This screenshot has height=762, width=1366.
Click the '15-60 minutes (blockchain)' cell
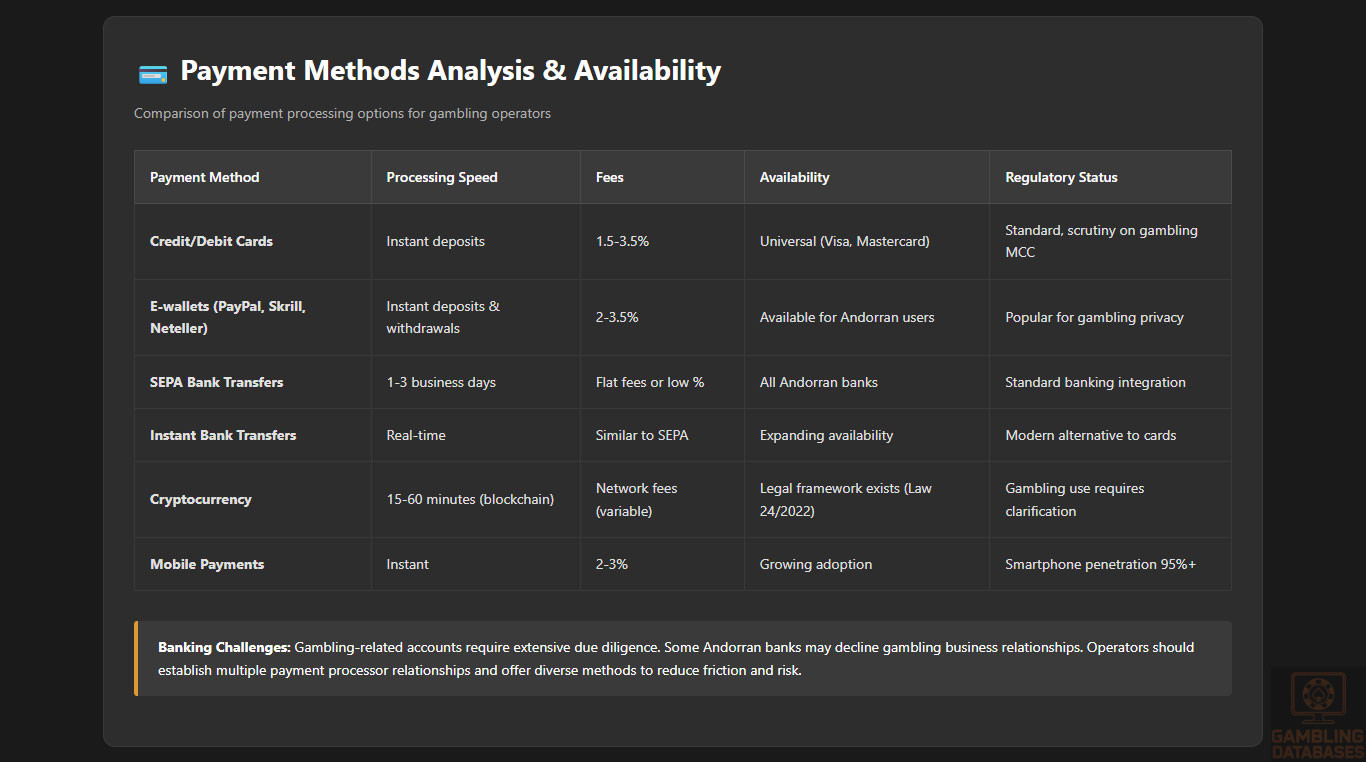tap(469, 499)
